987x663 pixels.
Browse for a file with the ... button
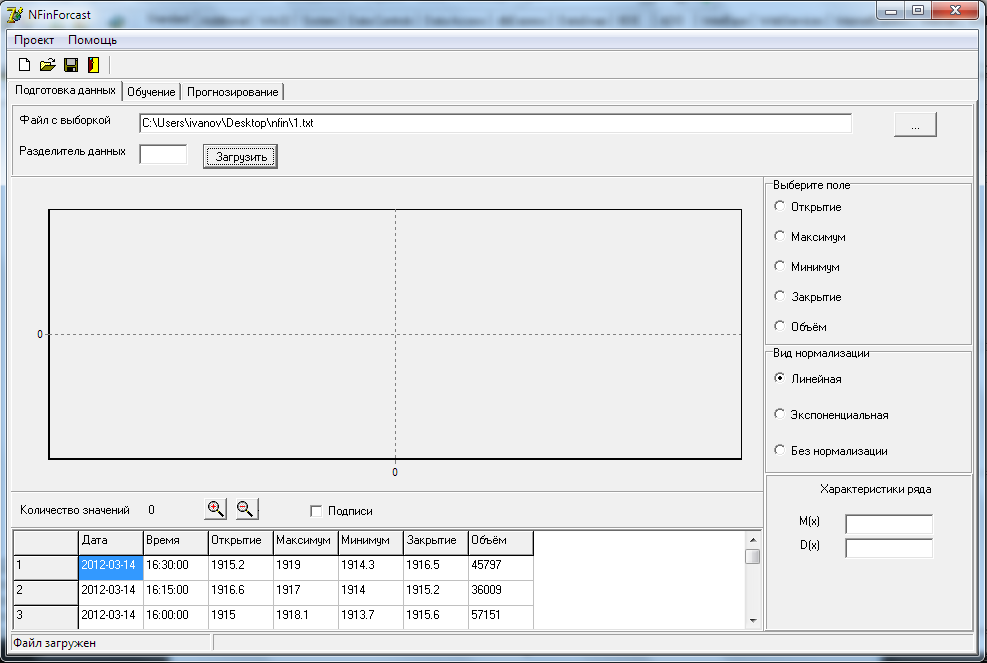[915, 124]
